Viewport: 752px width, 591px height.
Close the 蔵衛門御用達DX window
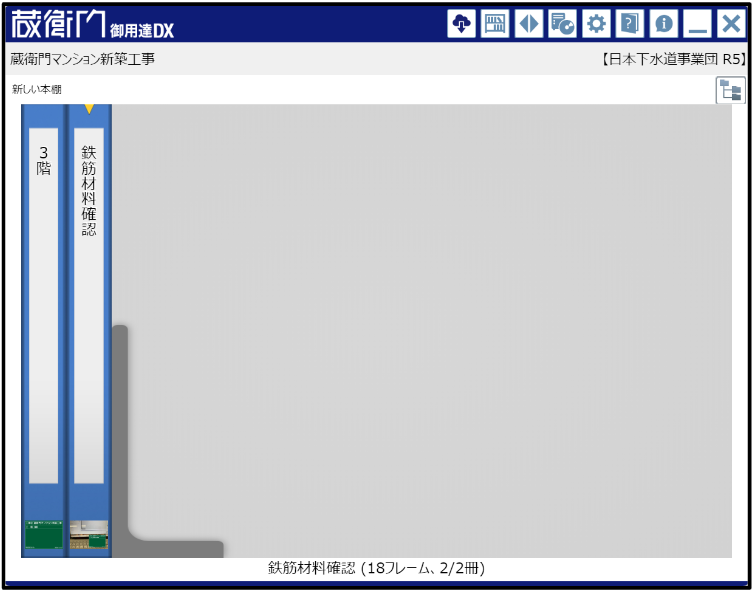730,24
